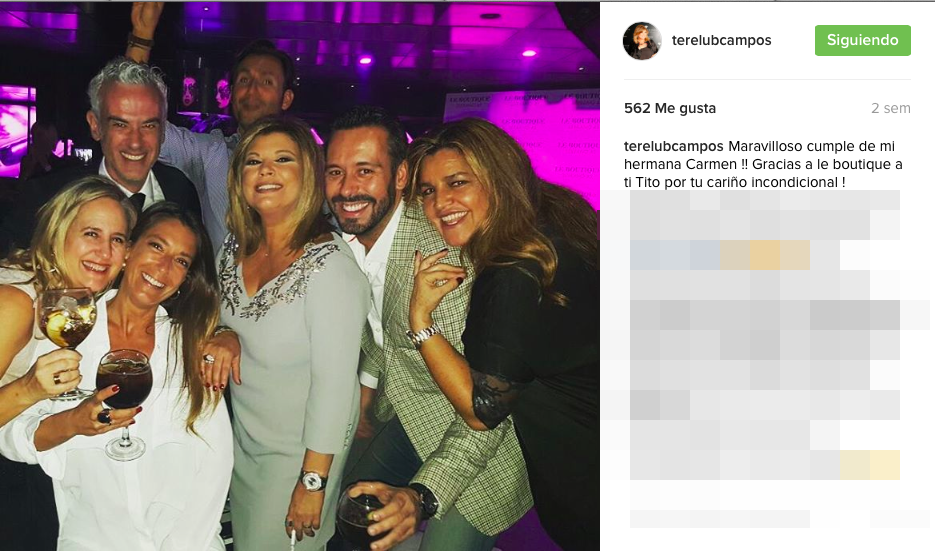Screen dimensions: 935x551
Task: Click the orange-tinted blurred comment block
Action: 765,255
